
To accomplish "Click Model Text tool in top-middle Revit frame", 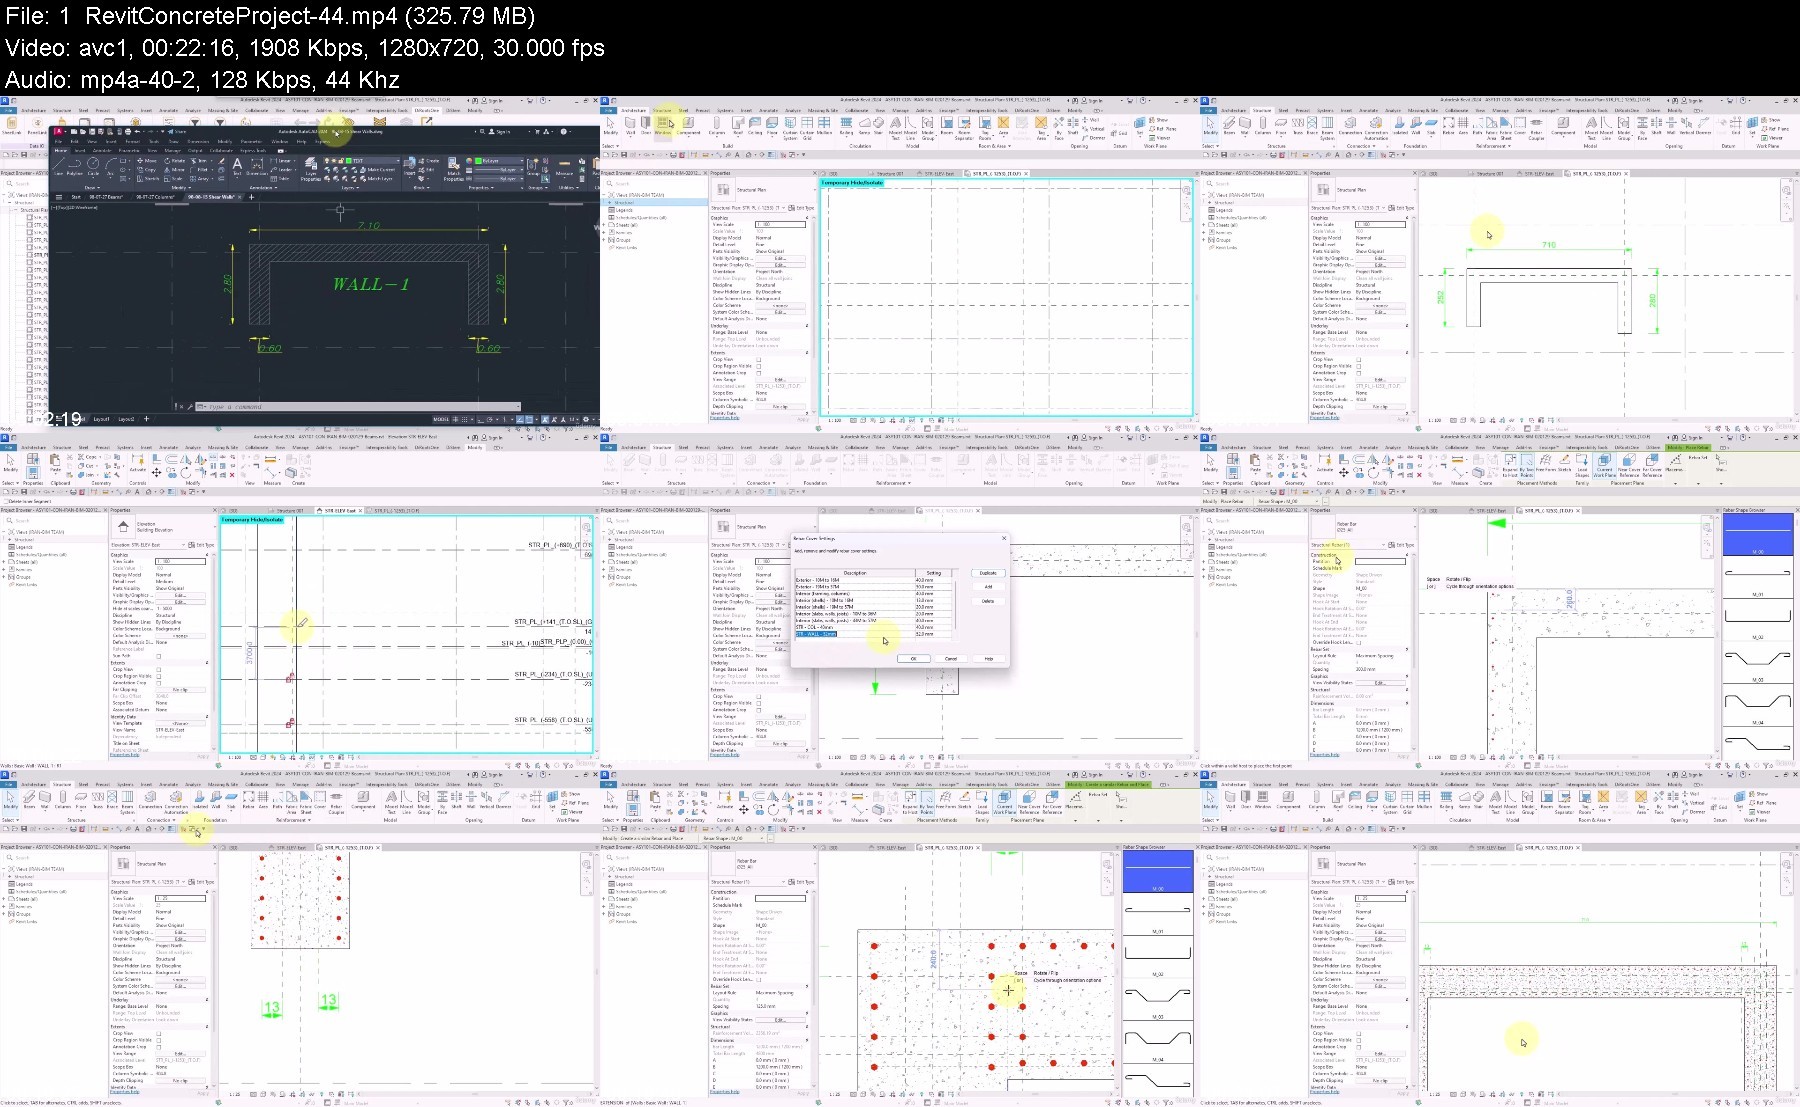I will tap(895, 126).
